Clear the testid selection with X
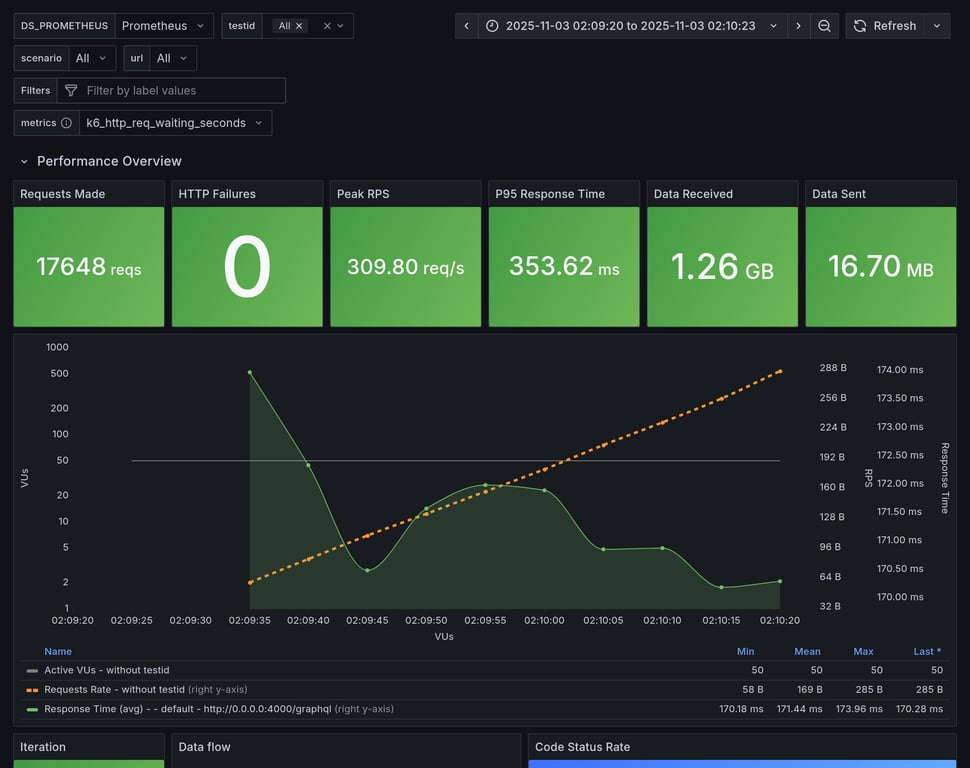Screen dimensions: 970x768 pos(327,26)
